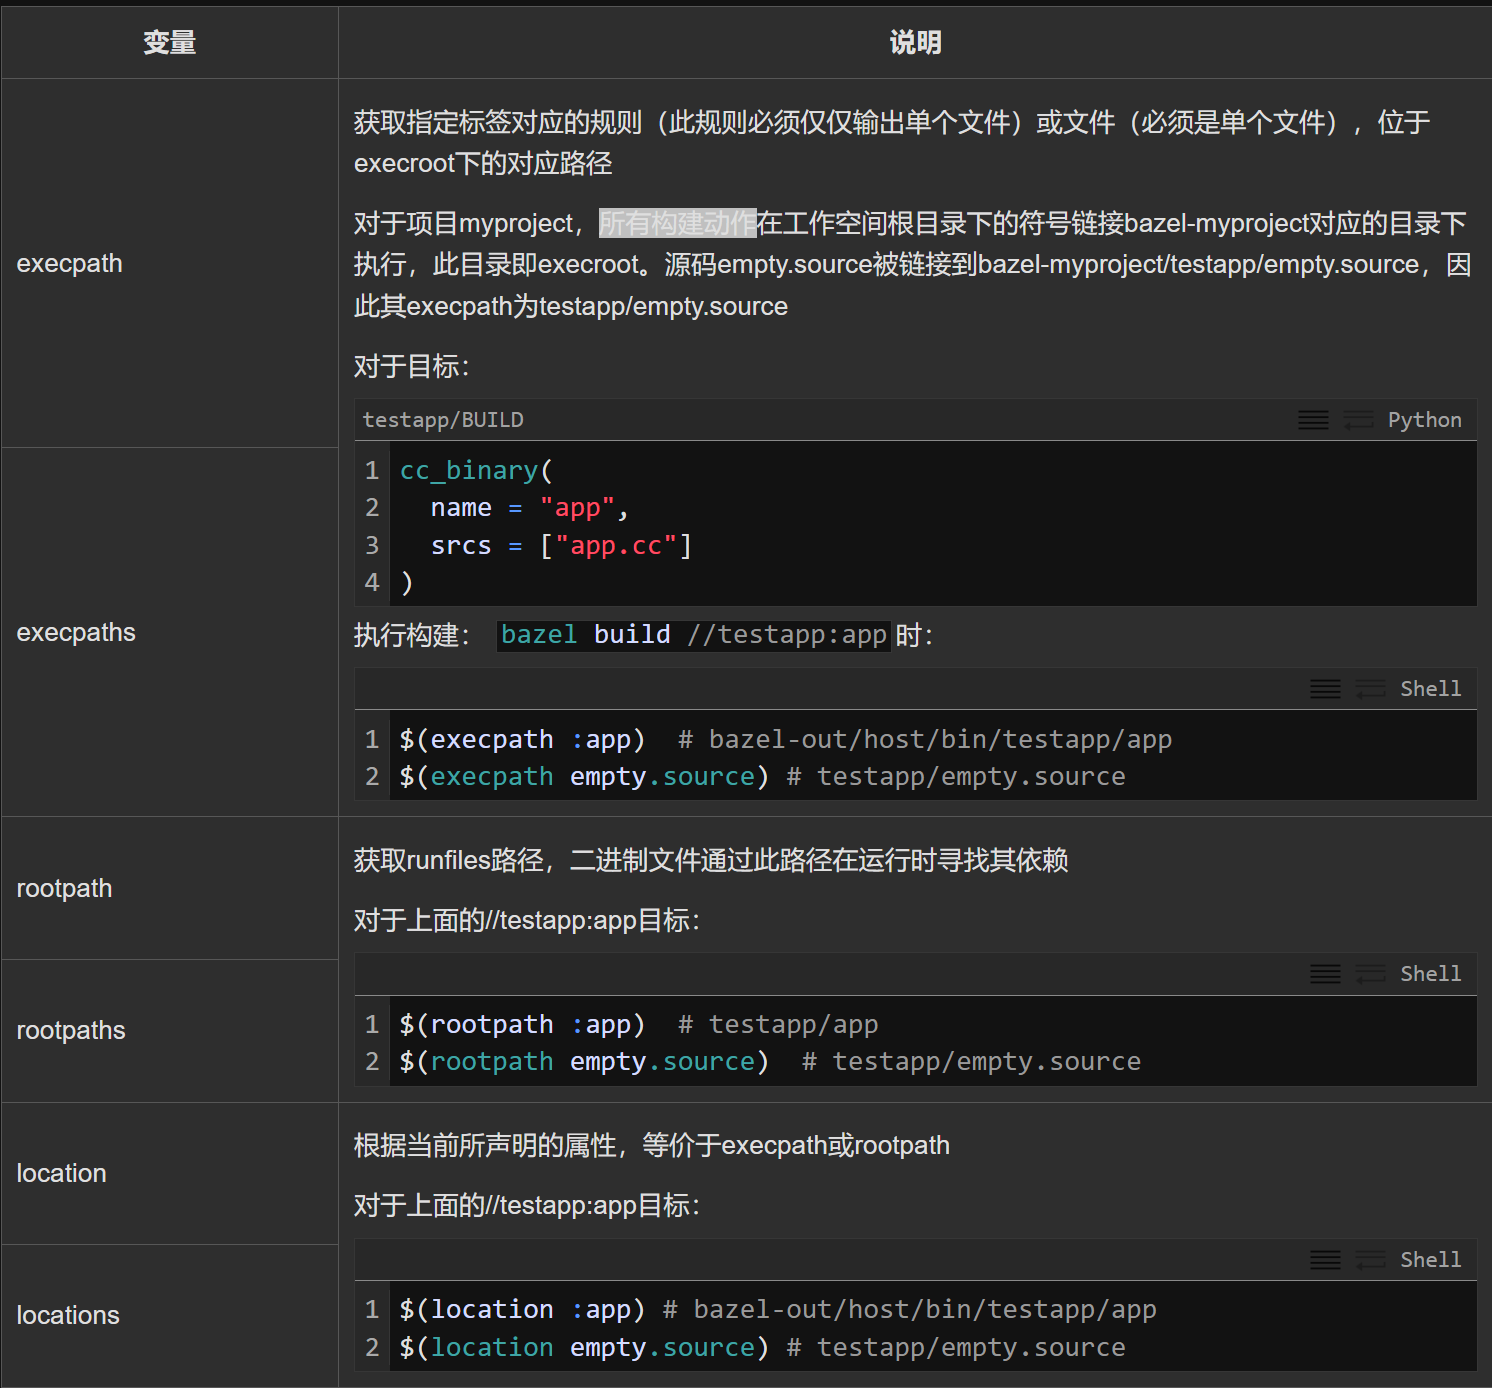Click comment # testapp/app in rootpath block

click(x=778, y=1025)
